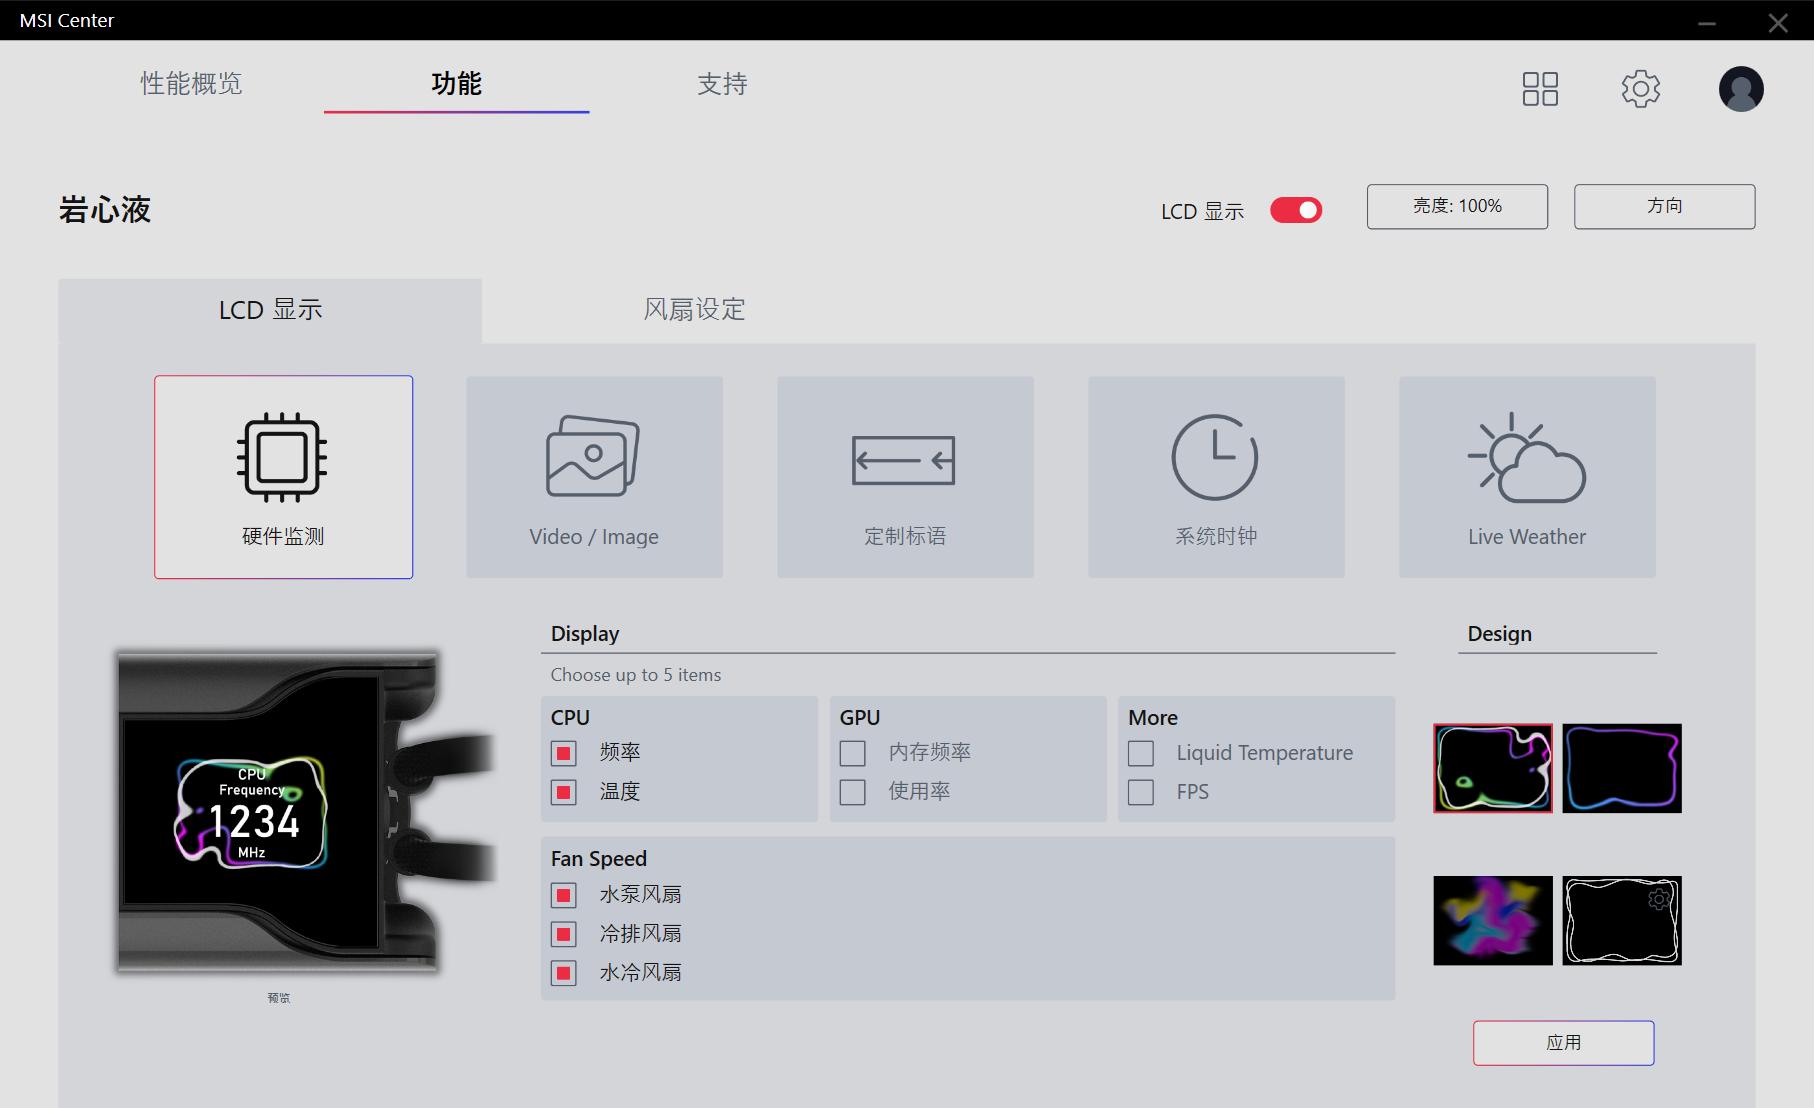Open the Video / Image display mode

593,477
